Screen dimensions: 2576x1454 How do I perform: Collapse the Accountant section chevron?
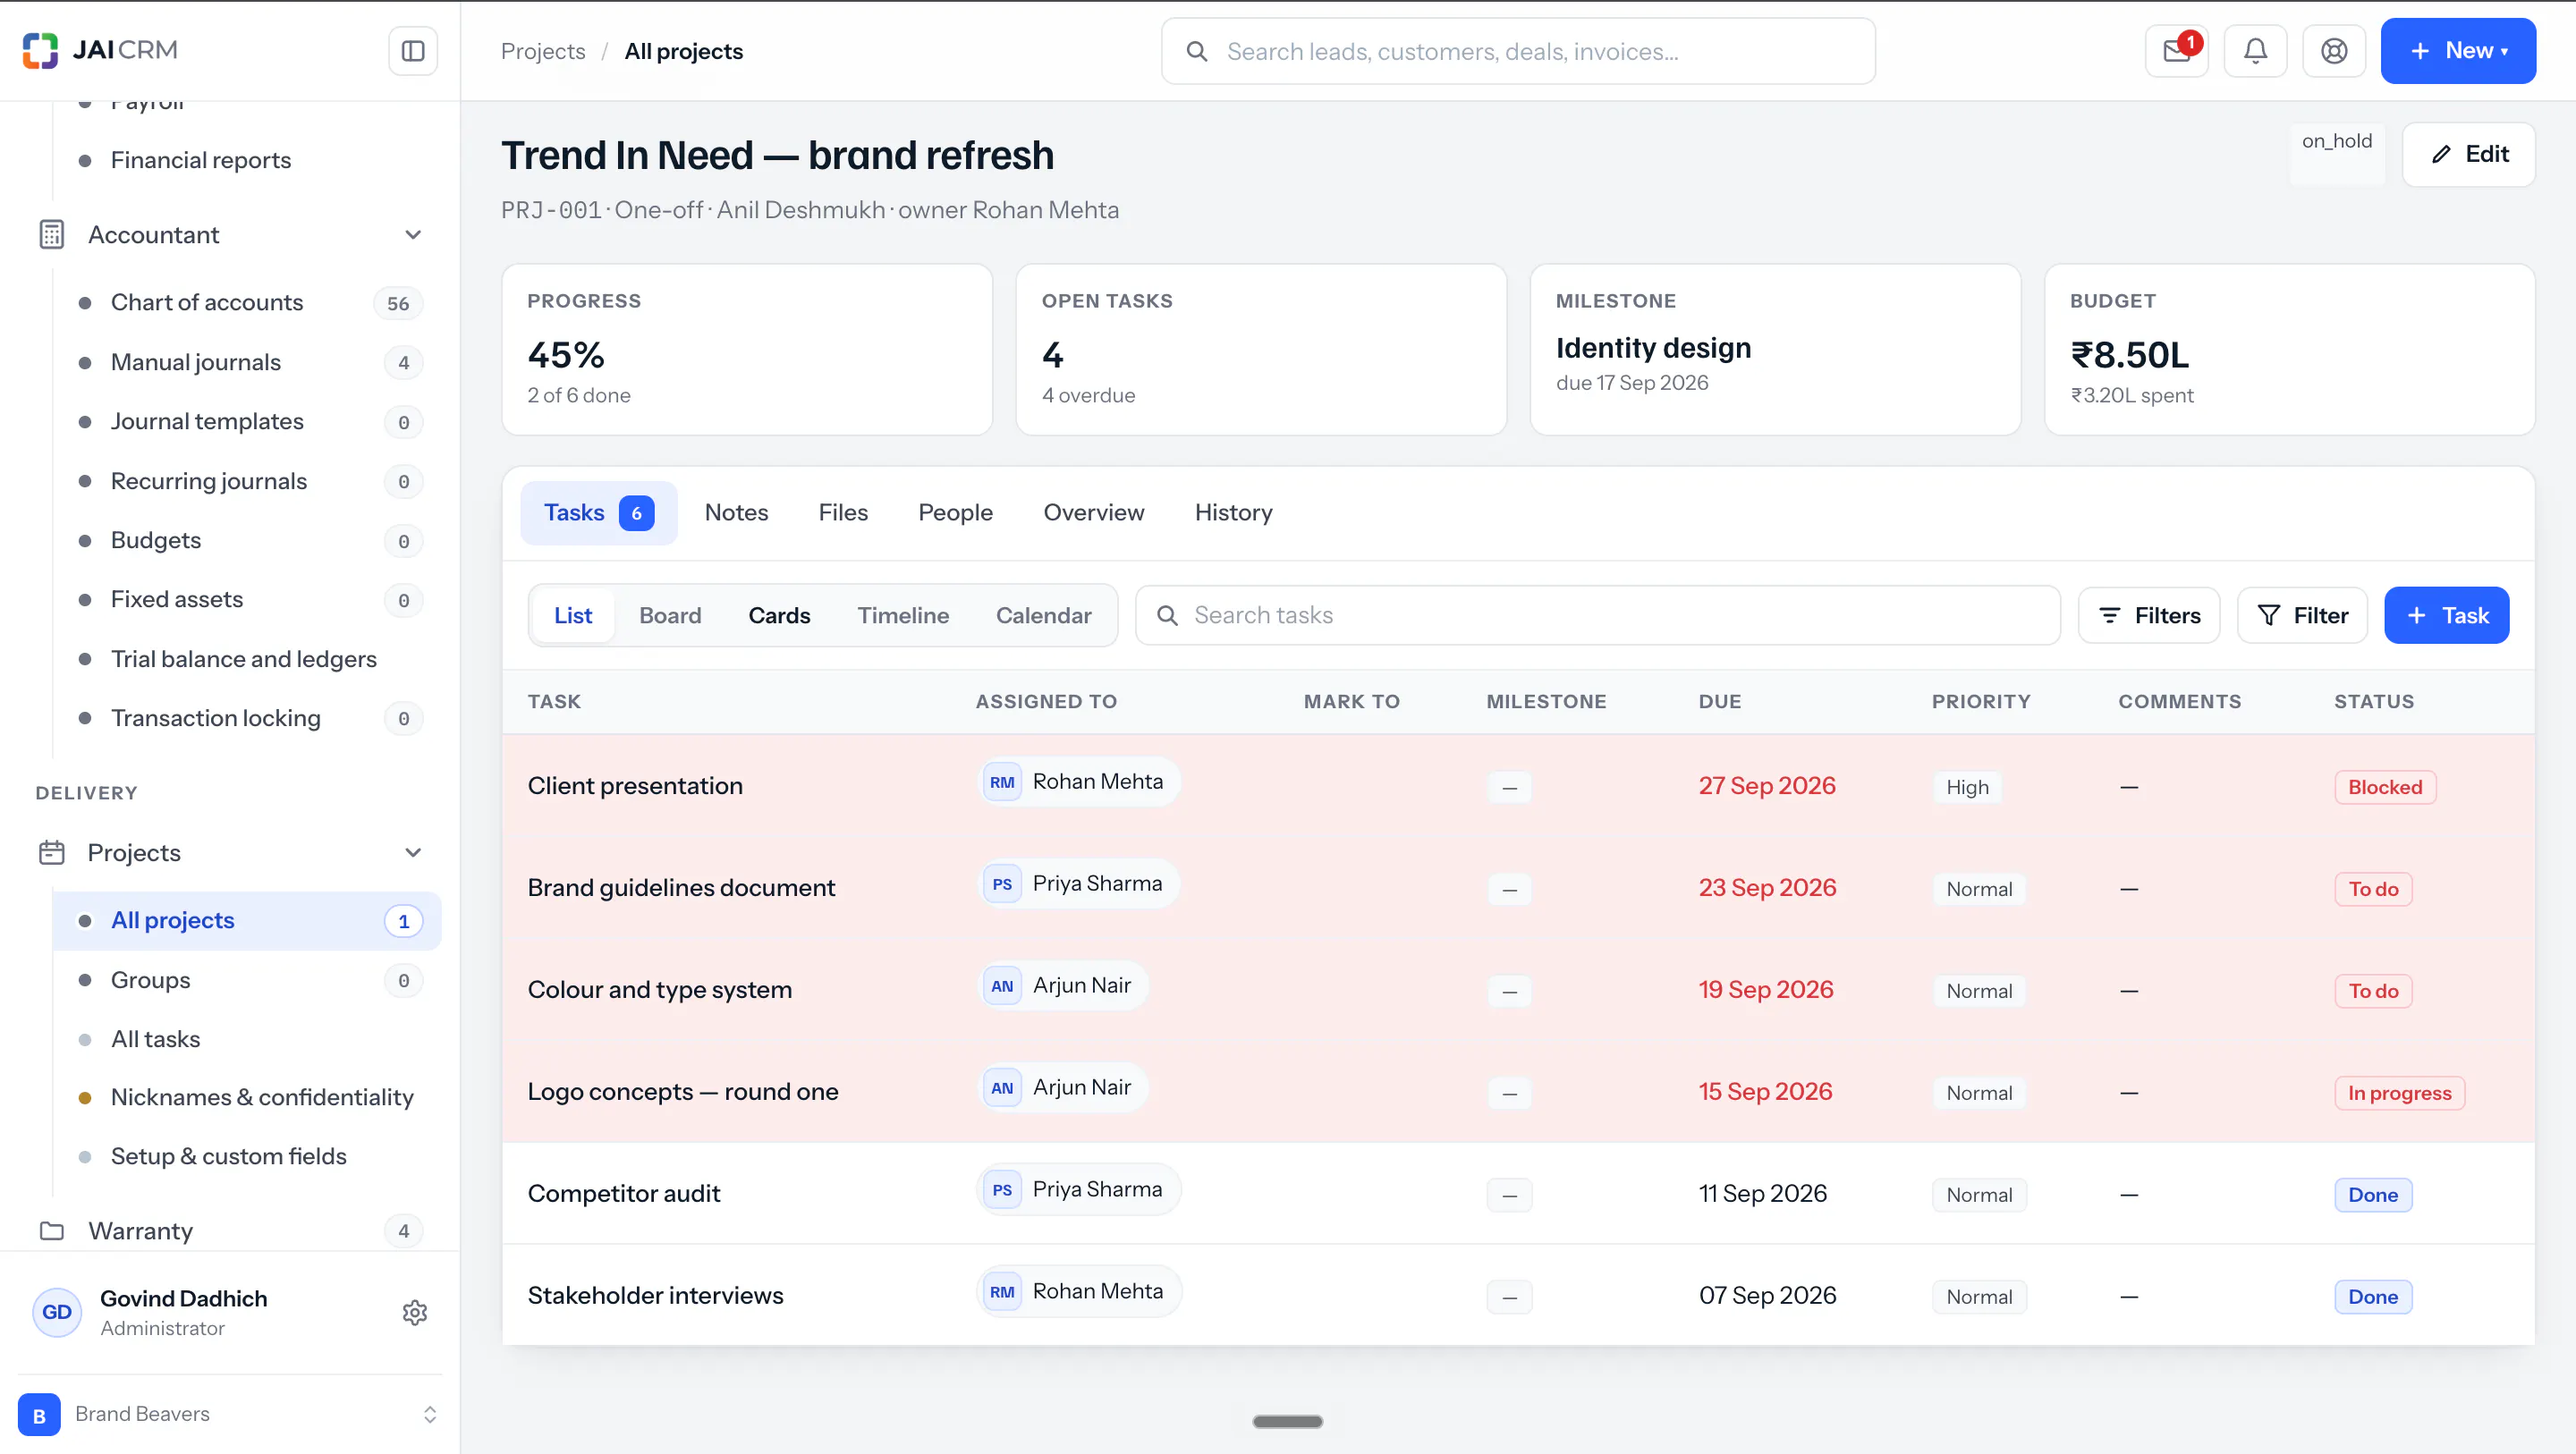[x=413, y=234]
